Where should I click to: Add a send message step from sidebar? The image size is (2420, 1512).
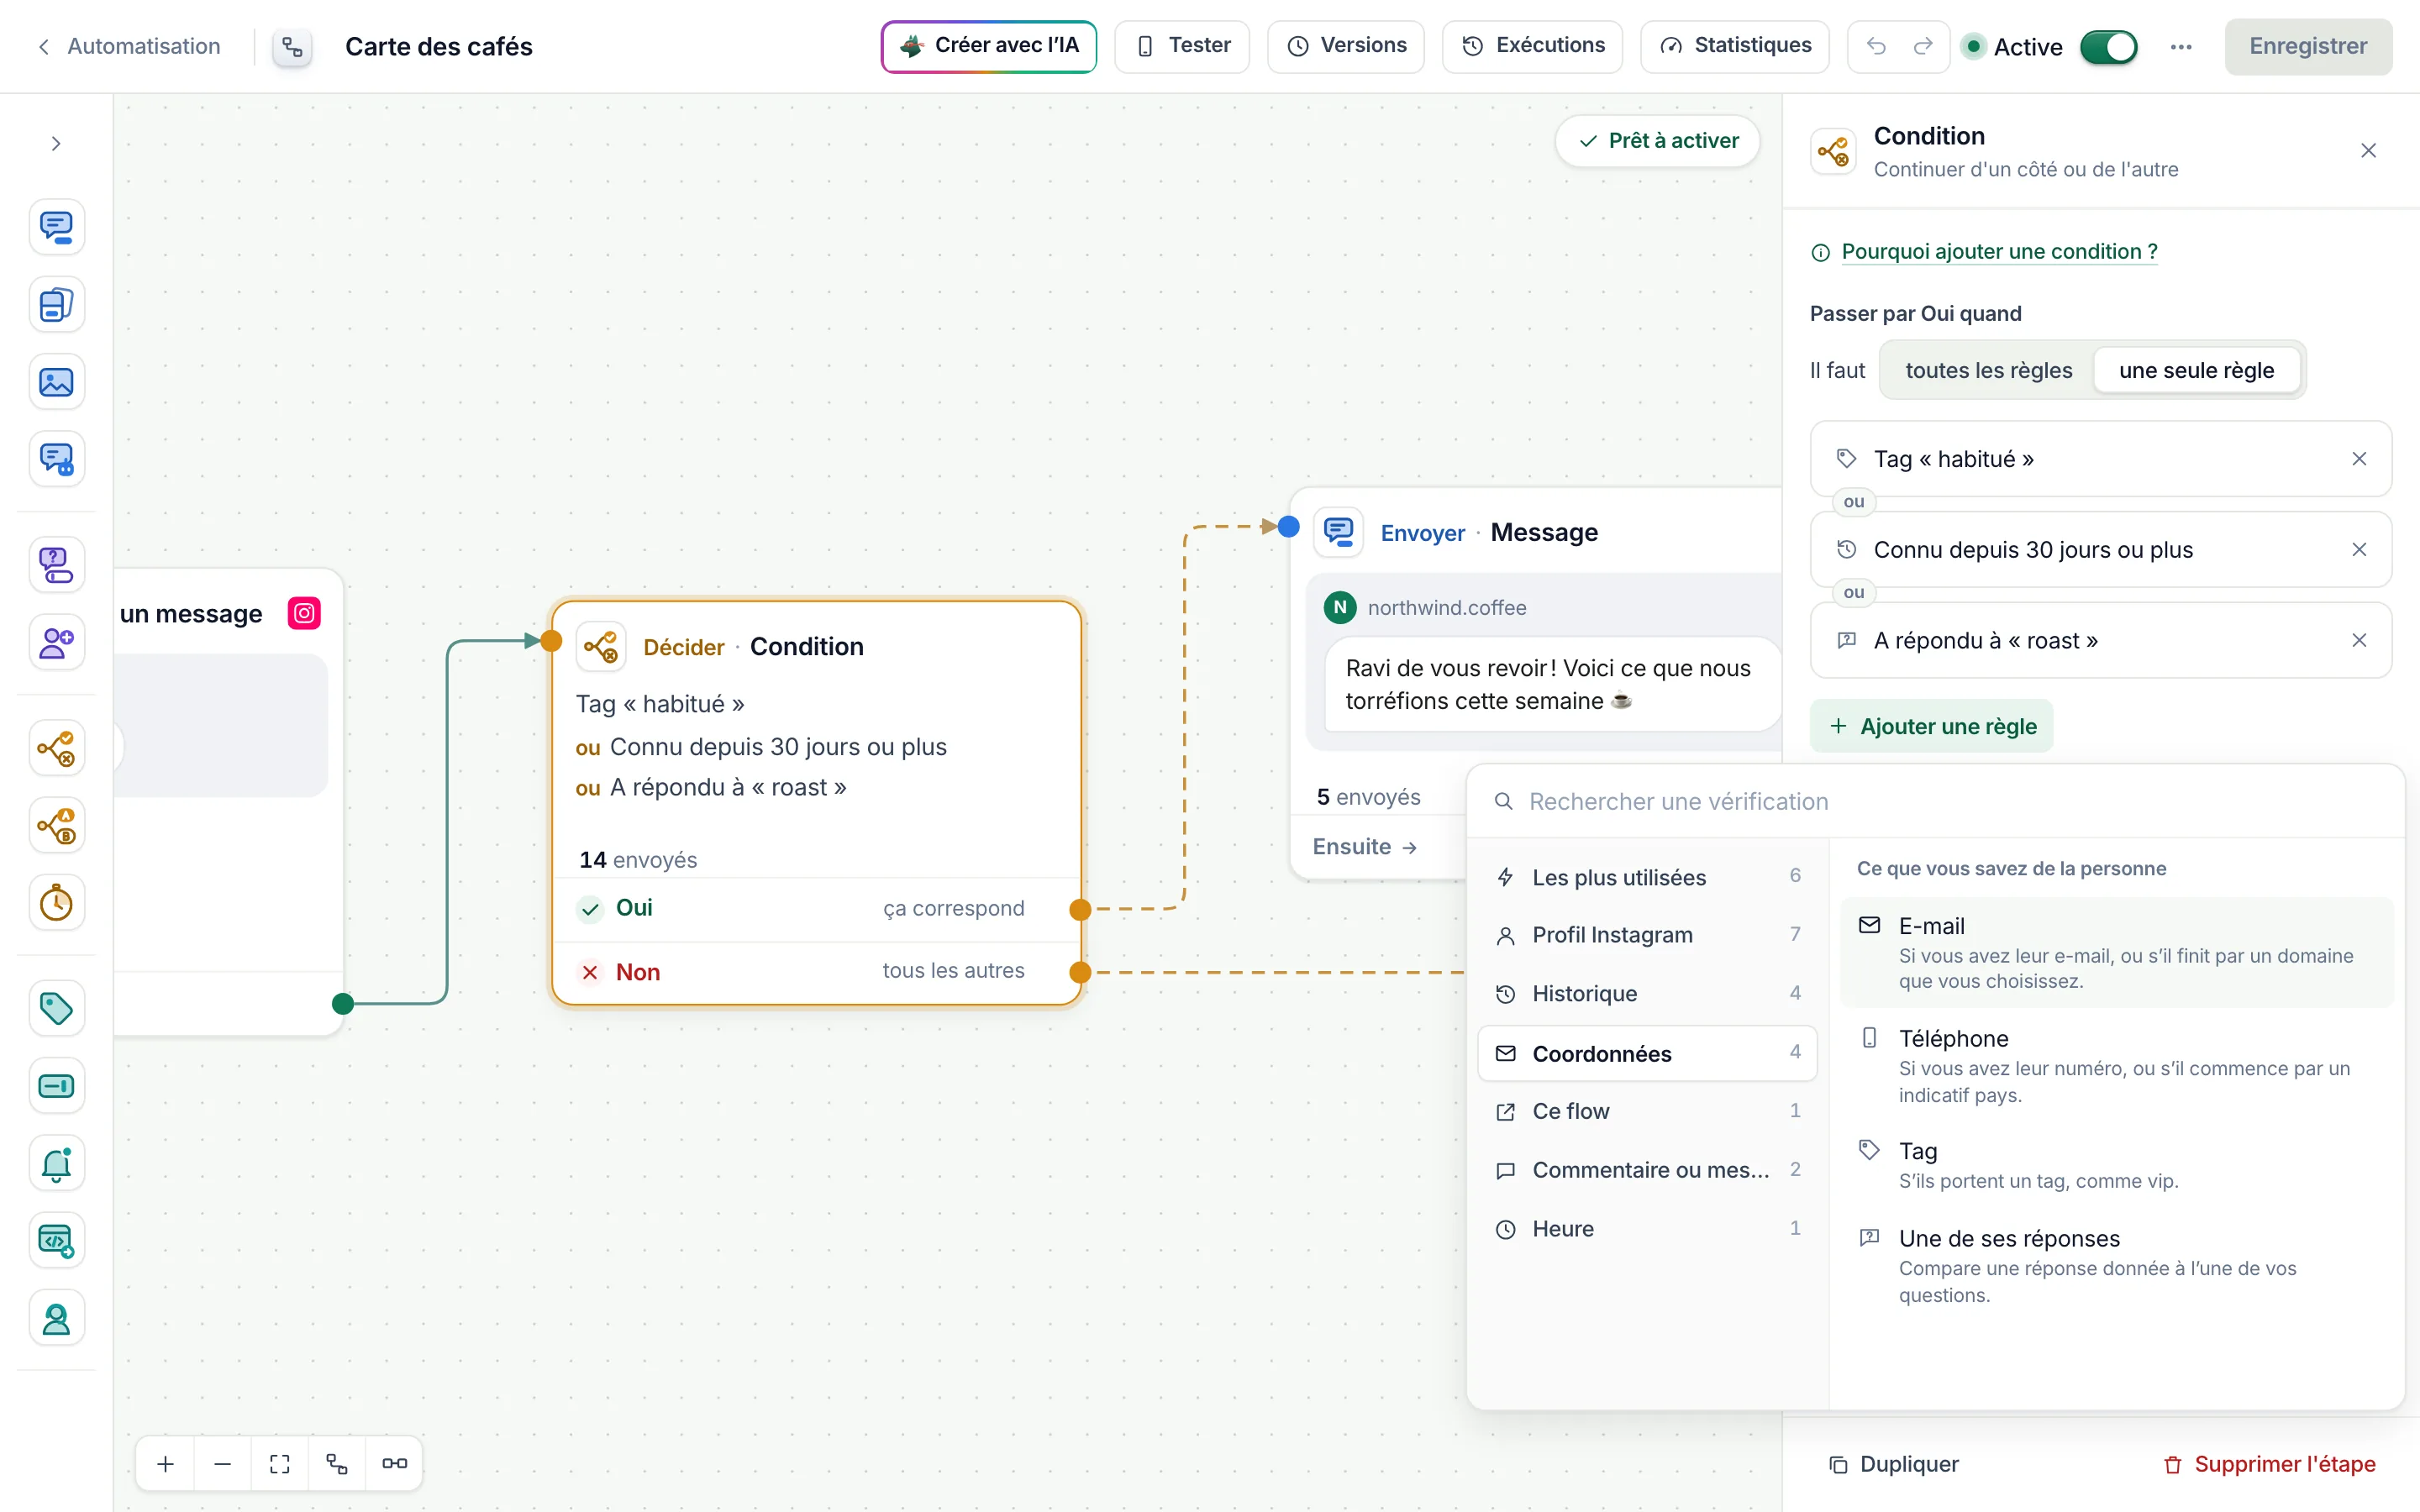tap(56, 227)
